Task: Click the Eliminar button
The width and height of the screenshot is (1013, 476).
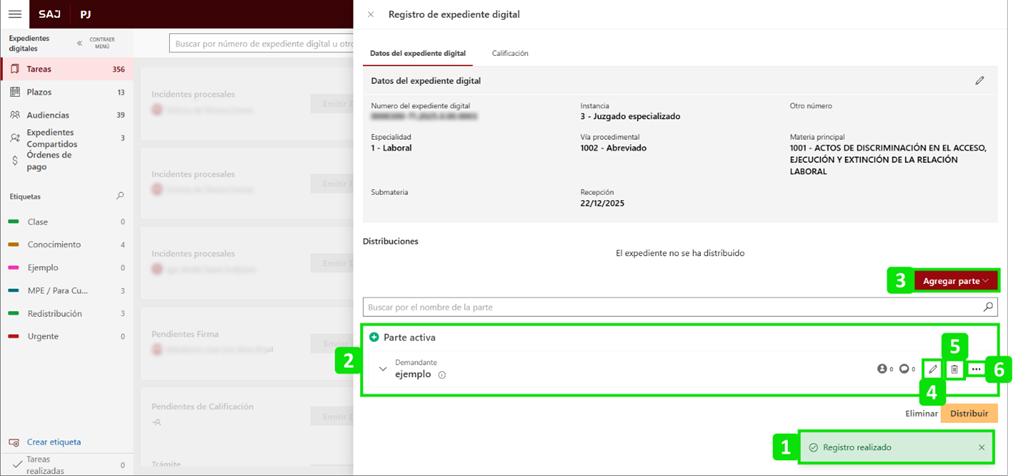Action: [x=921, y=413]
